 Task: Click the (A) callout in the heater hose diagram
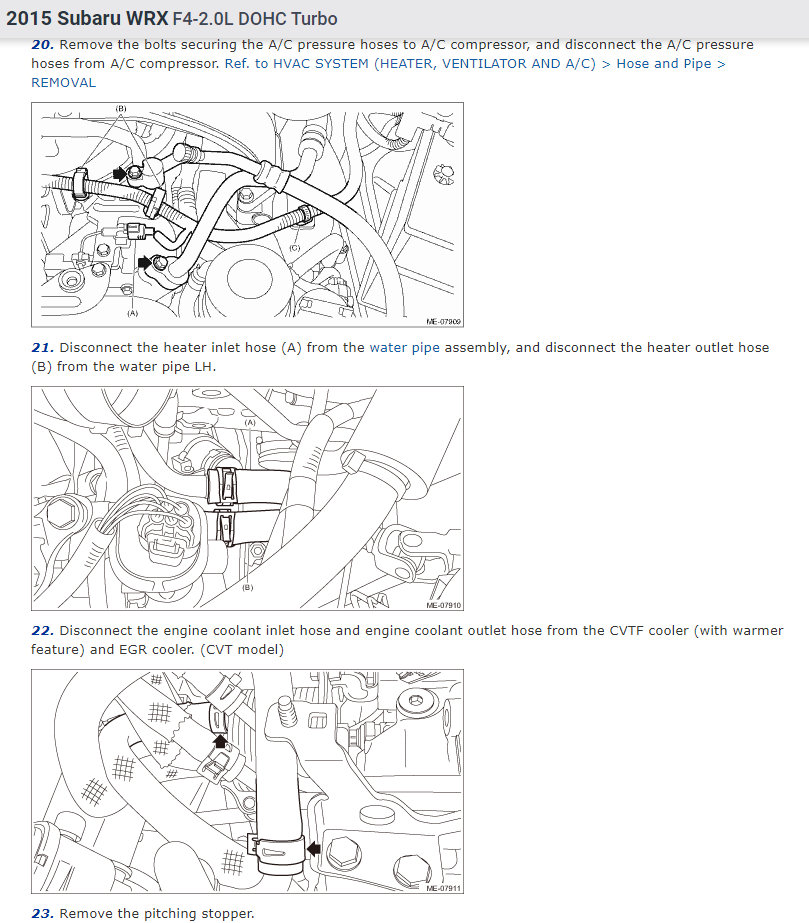click(x=250, y=423)
